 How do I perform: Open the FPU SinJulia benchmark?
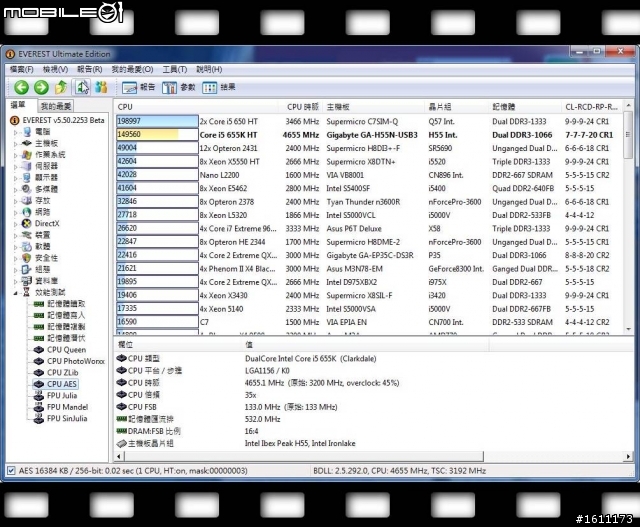(x=61, y=418)
